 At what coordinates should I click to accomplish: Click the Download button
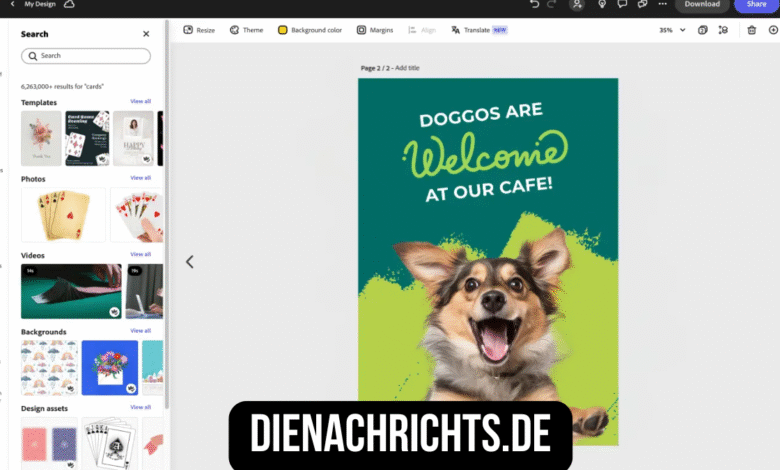point(702,4)
